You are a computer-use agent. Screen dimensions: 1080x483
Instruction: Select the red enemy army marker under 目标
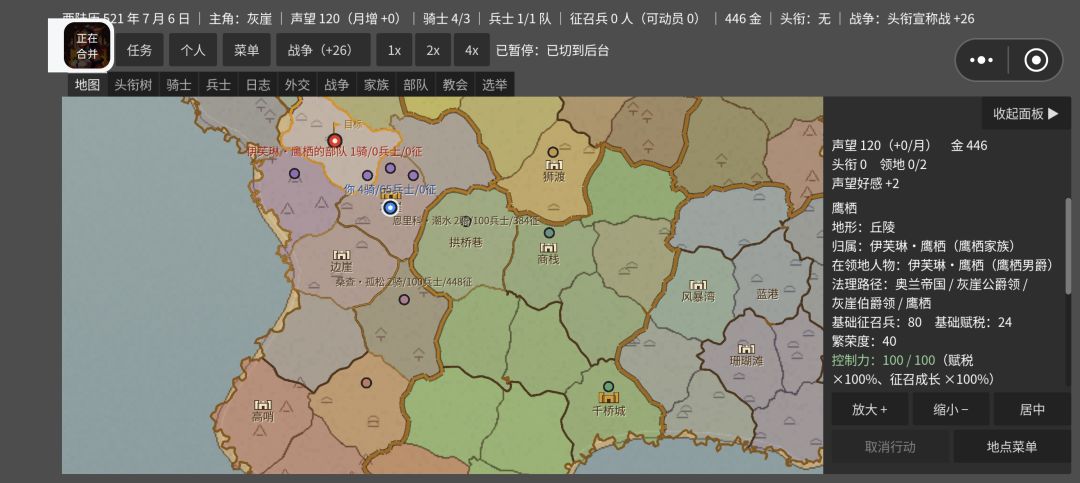[x=335, y=141]
